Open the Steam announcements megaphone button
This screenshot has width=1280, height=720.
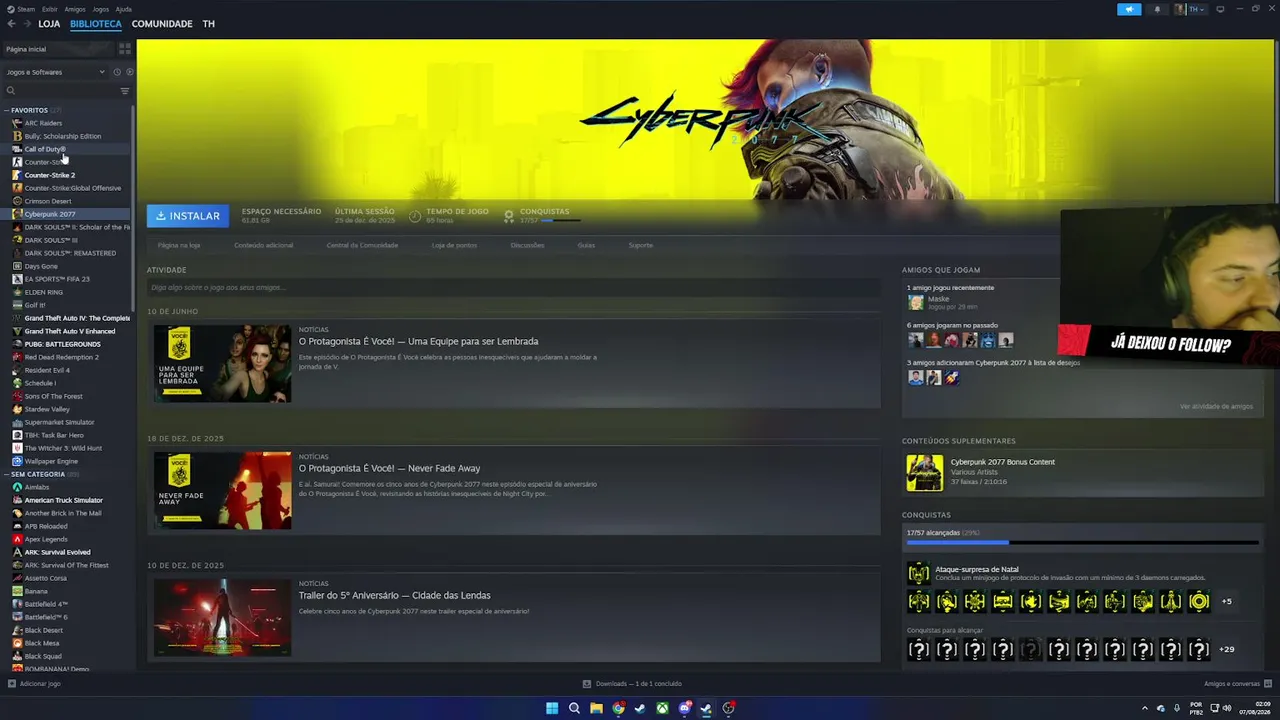pos(1129,9)
